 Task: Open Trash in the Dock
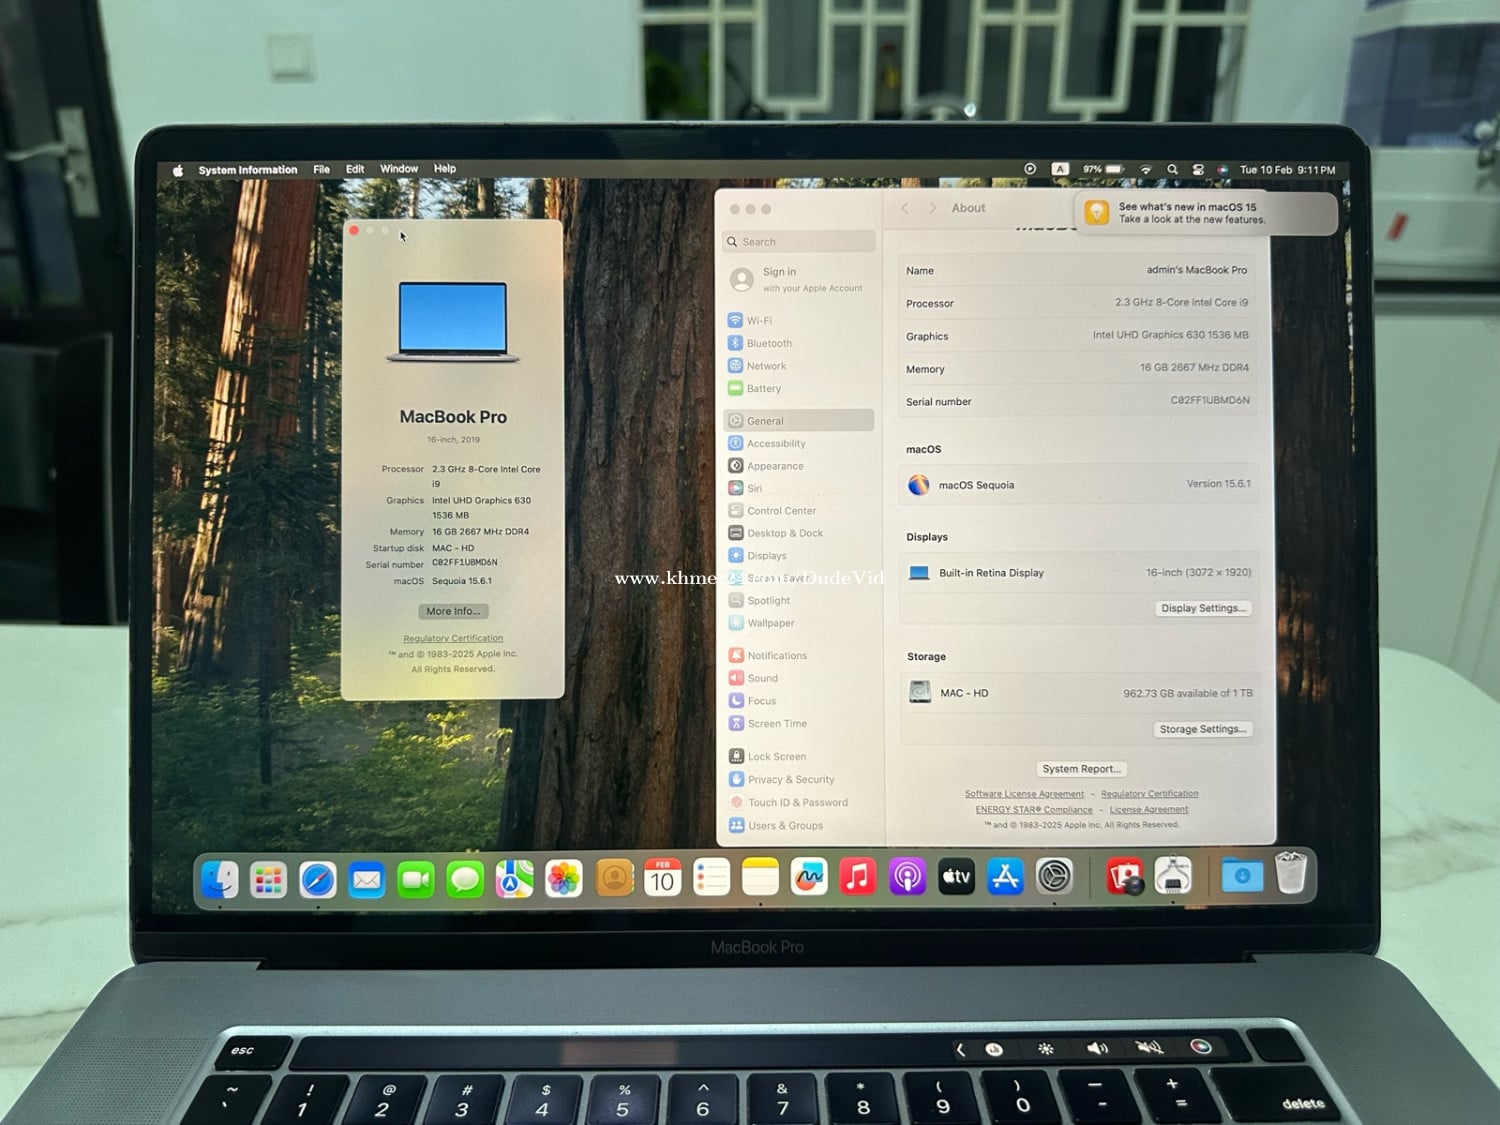click(x=1291, y=873)
